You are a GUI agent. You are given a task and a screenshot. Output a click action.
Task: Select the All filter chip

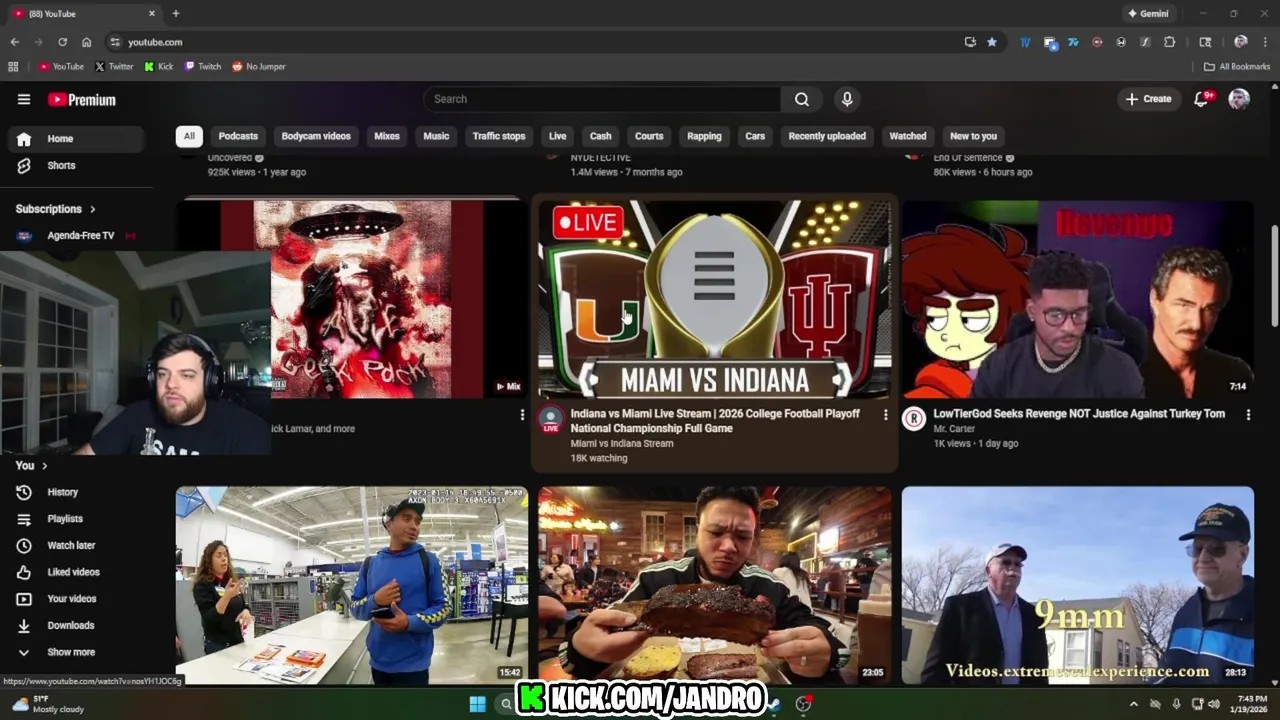(189, 136)
